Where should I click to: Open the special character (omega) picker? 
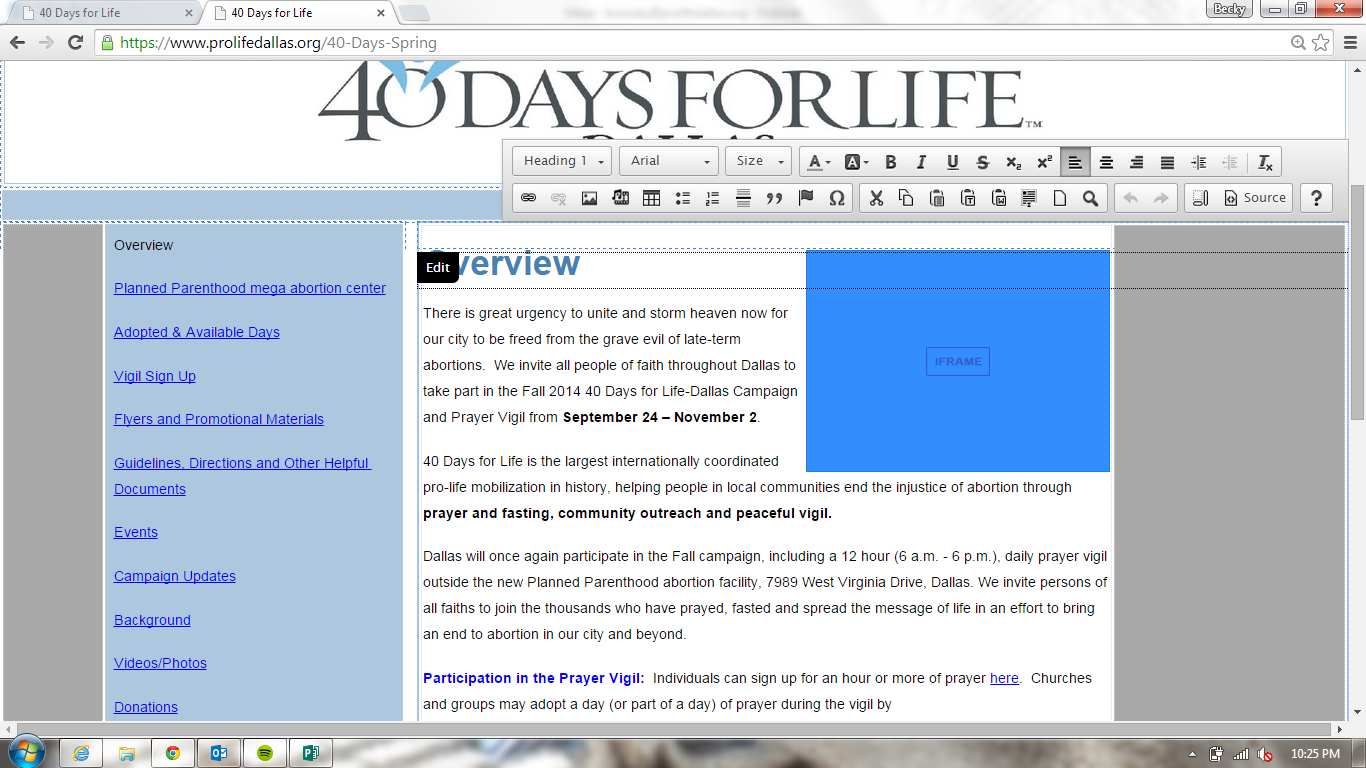click(837, 198)
